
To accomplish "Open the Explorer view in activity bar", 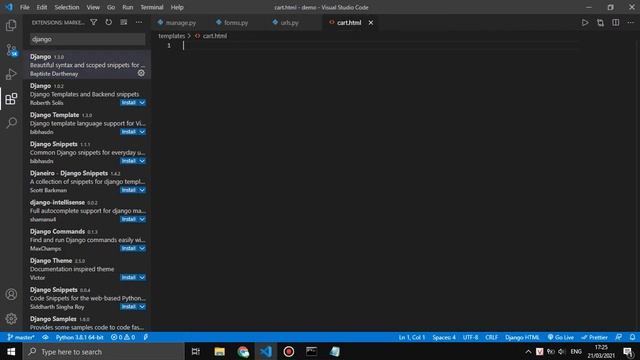I will pos(11,25).
